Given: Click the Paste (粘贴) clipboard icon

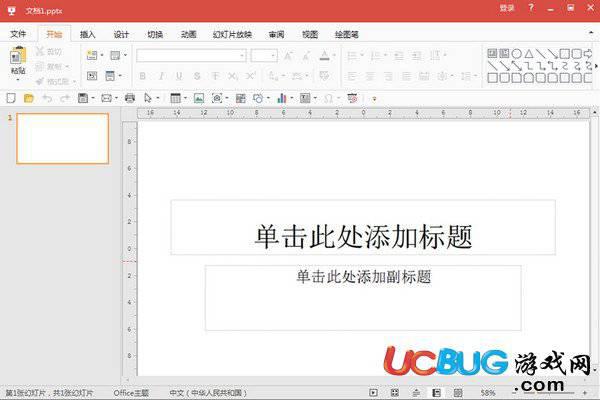Looking at the screenshot, I should click(18, 56).
